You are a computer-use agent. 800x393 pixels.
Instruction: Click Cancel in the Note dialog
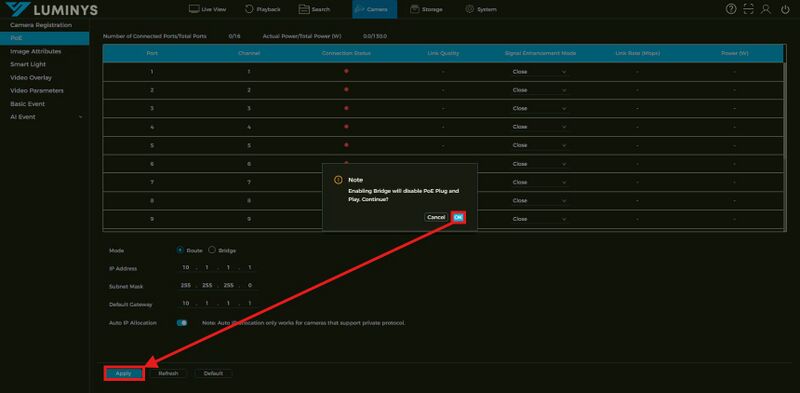point(436,217)
